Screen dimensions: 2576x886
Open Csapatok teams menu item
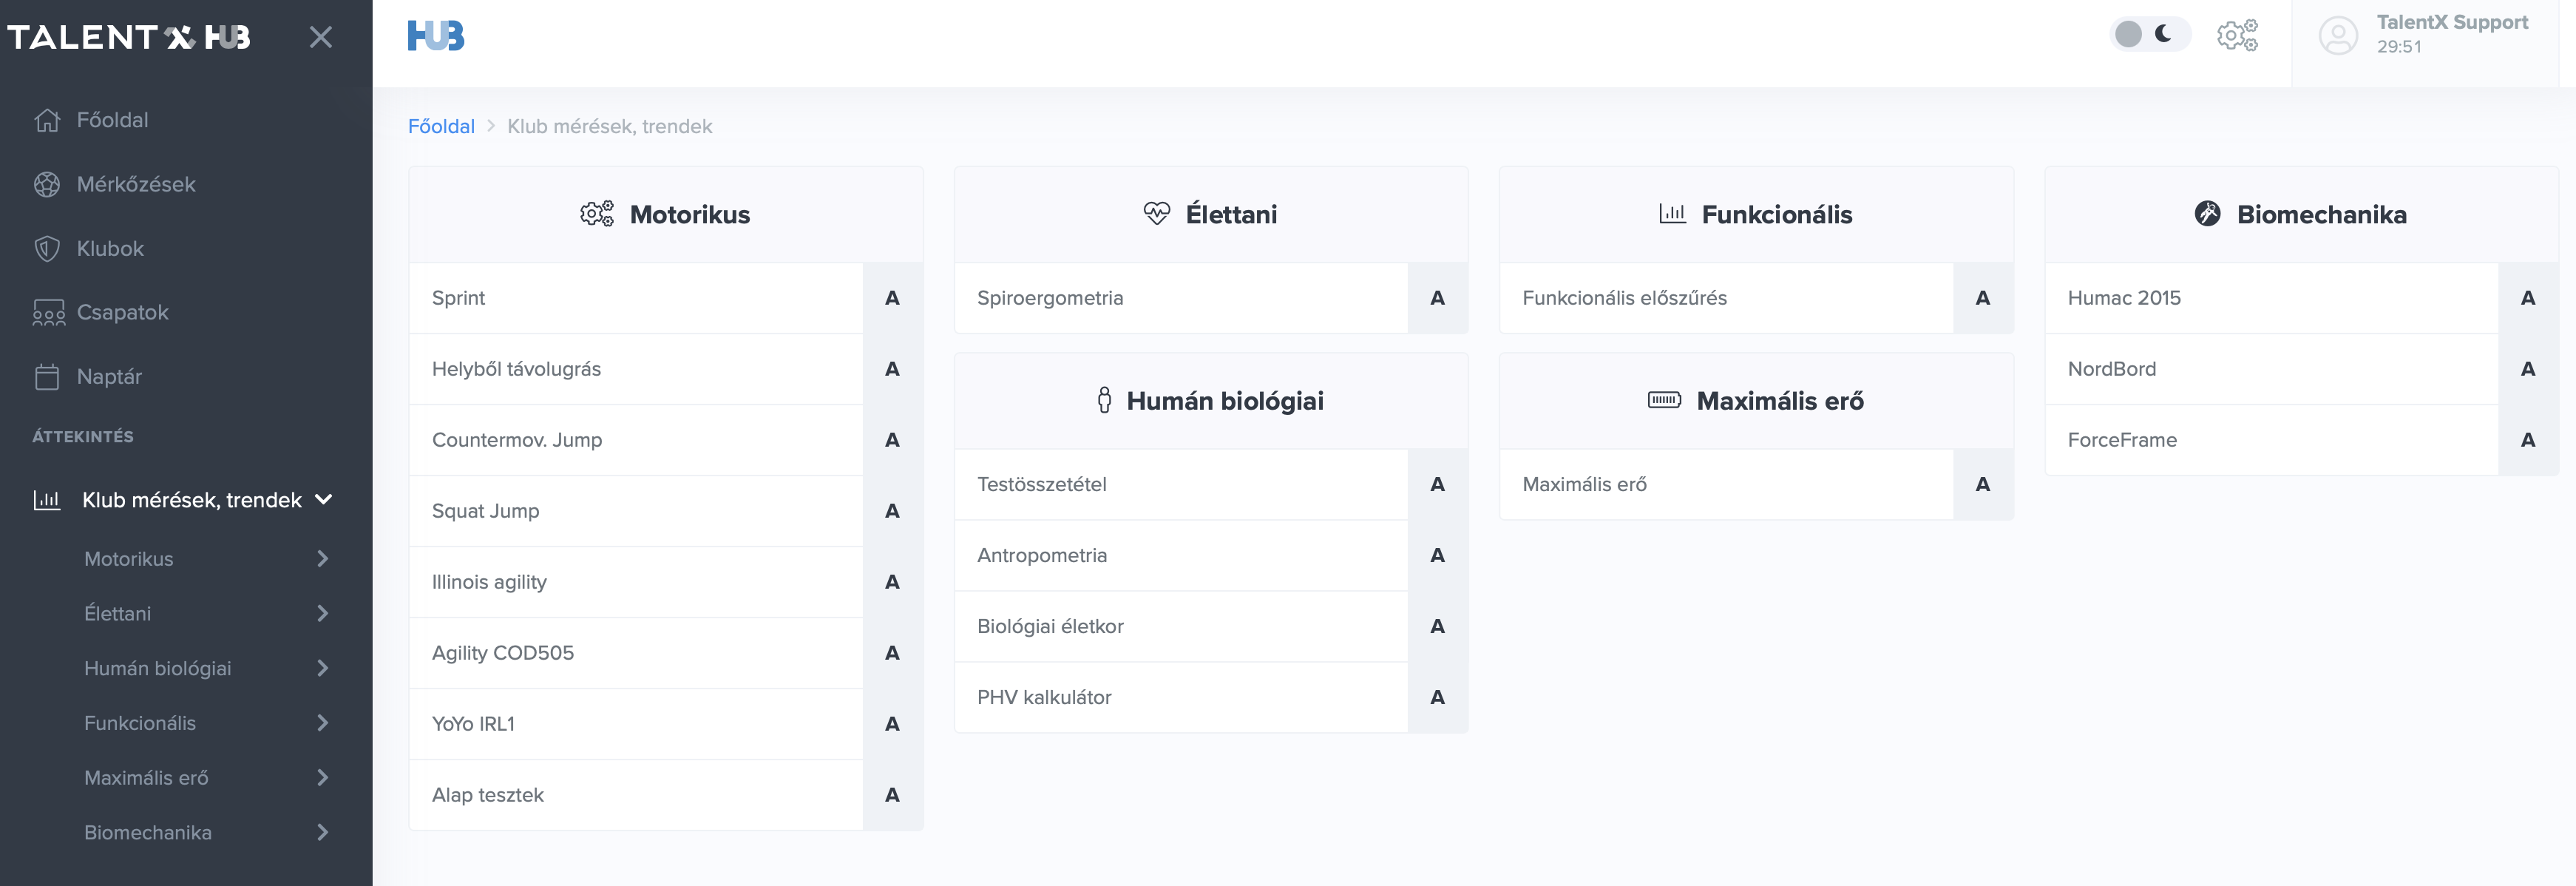(x=122, y=312)
